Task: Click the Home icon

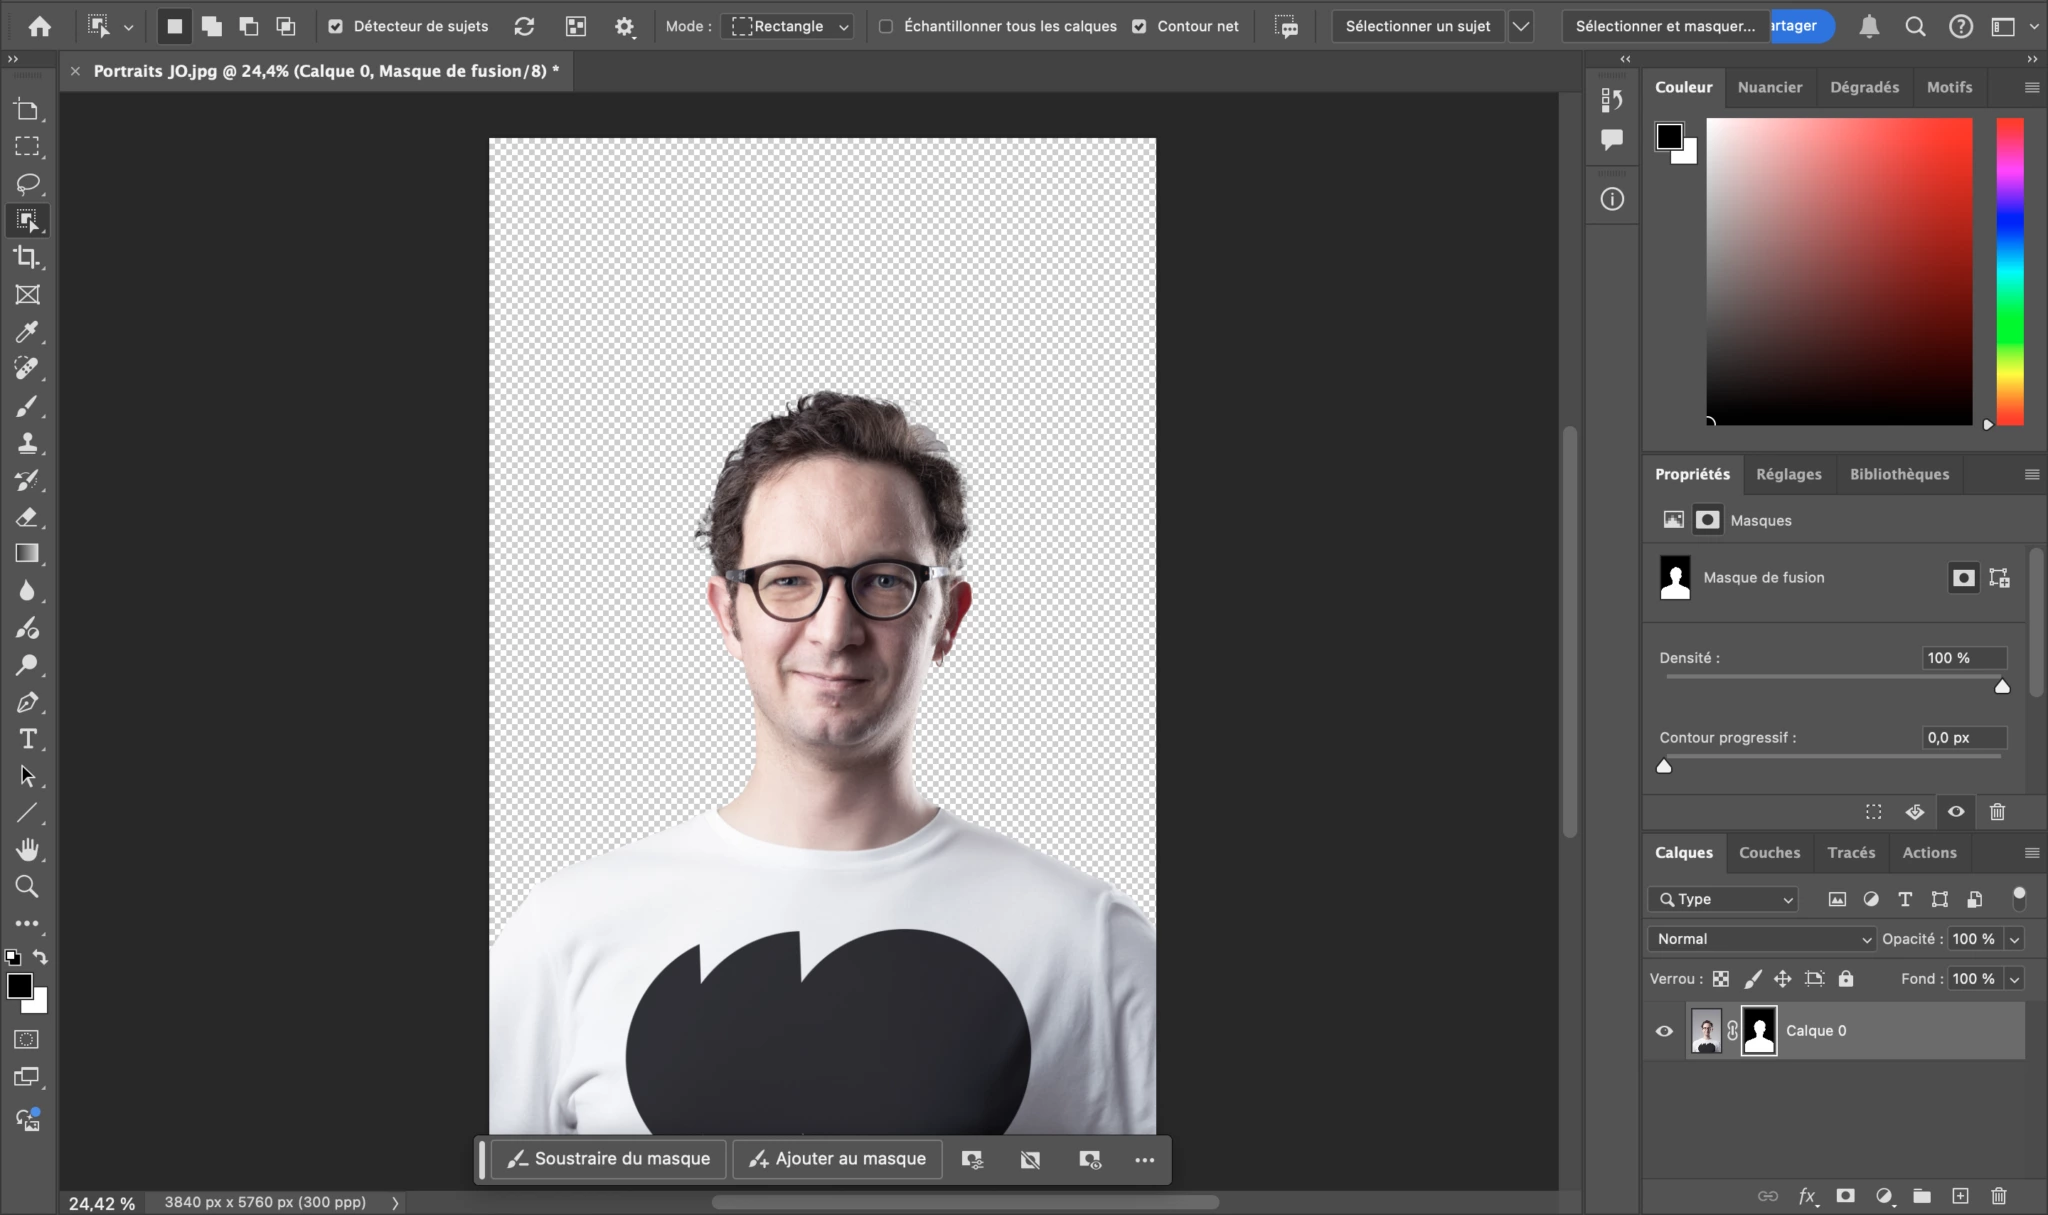Action: tap(40, 26)
